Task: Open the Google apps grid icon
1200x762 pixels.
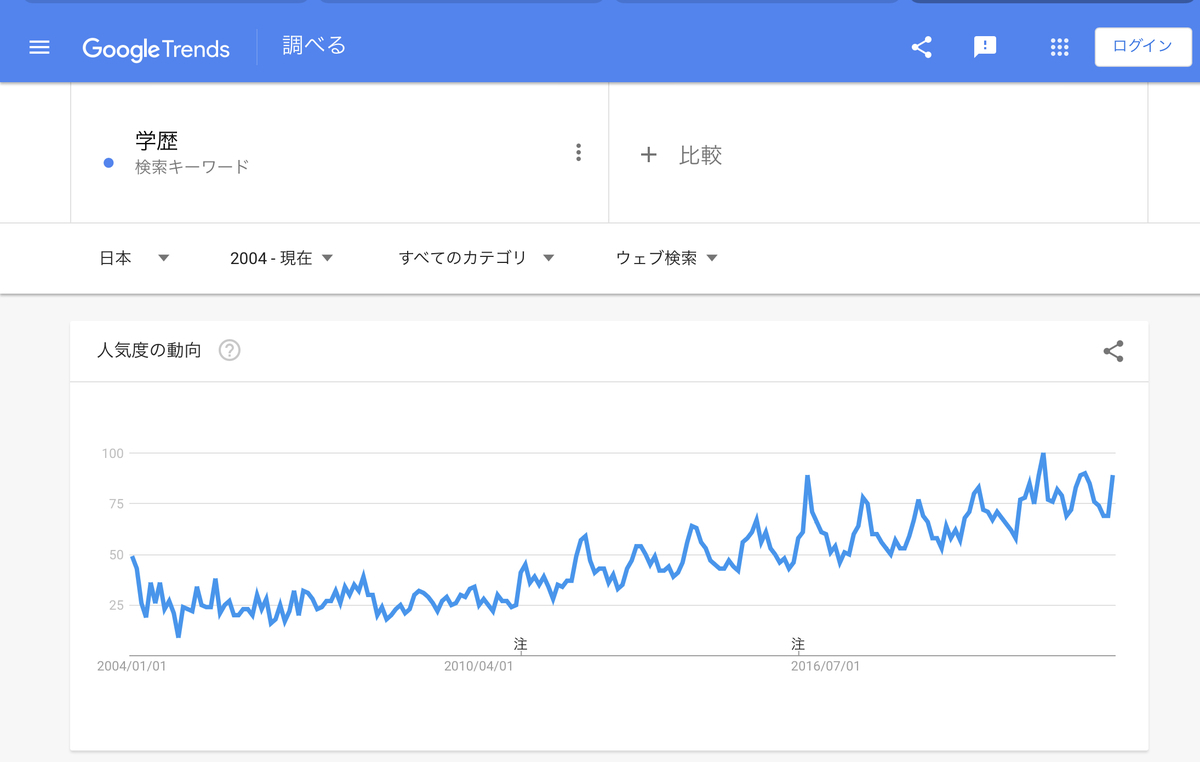Action: tap(1059, 46)
